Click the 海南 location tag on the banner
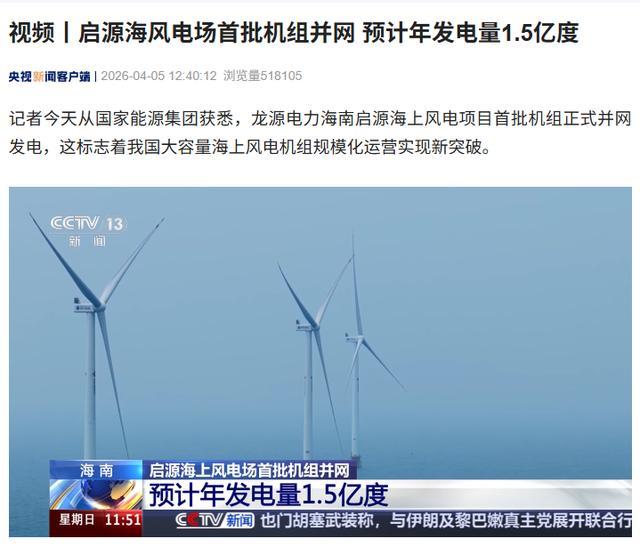 pos(96,471)
